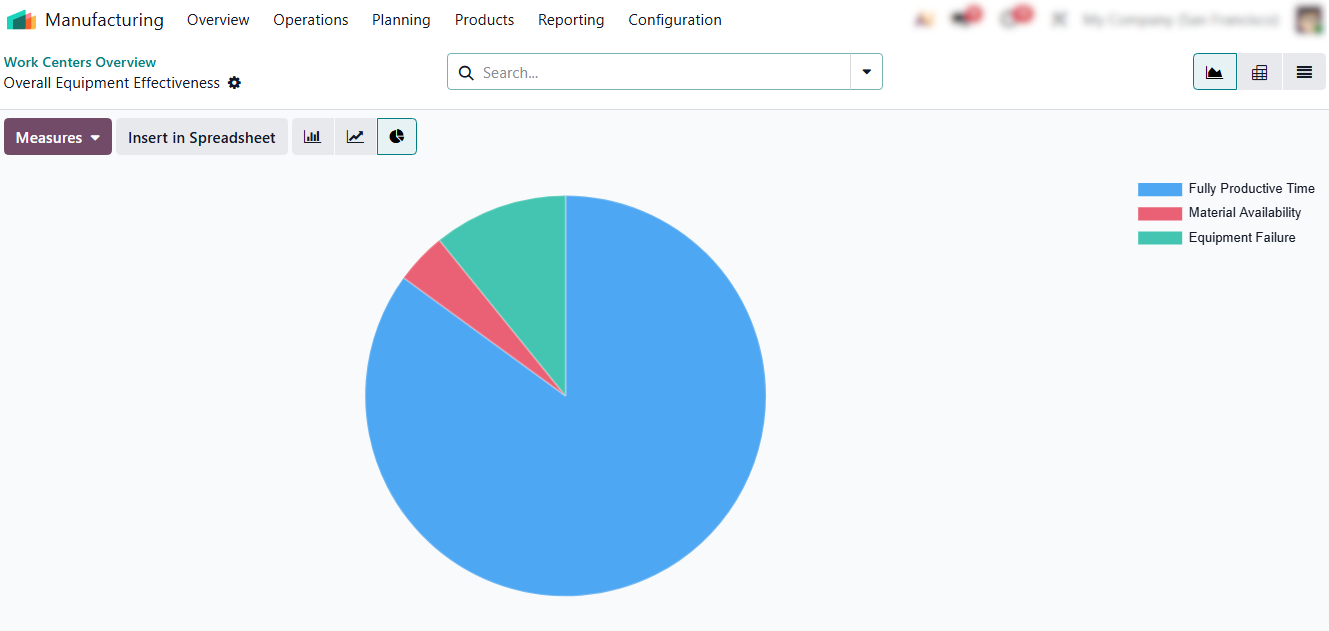Open the Configuration menu
This screenshot has height=631, width=1329.
(x=675, y=20)
